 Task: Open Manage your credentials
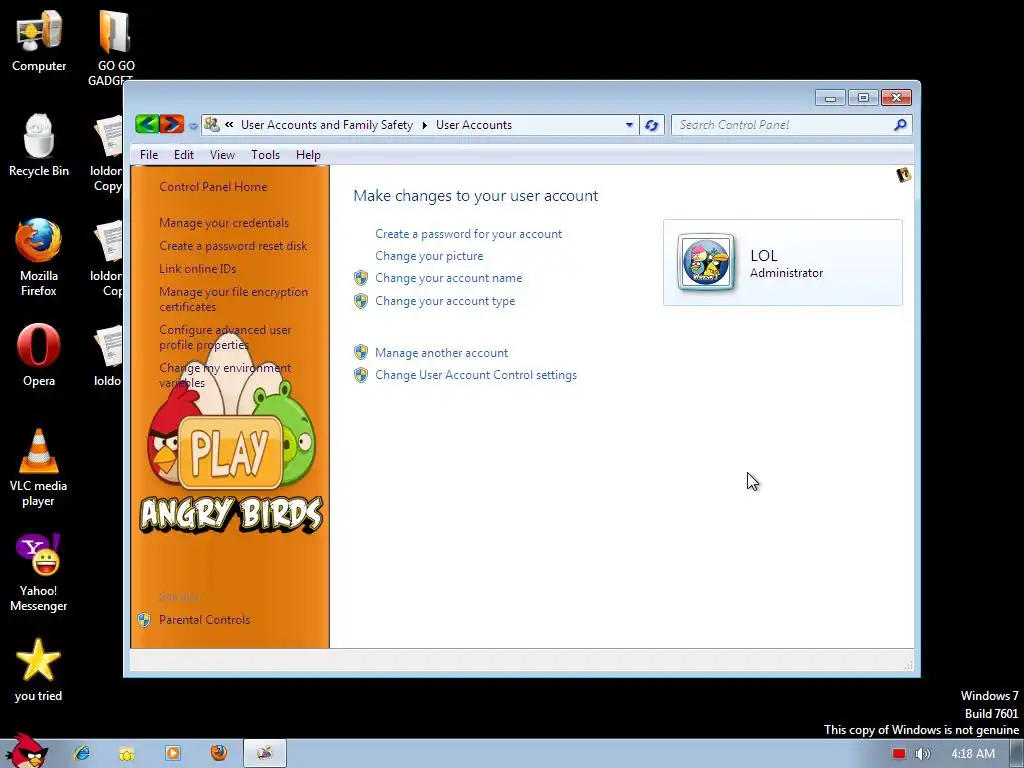tap(224, 223)
